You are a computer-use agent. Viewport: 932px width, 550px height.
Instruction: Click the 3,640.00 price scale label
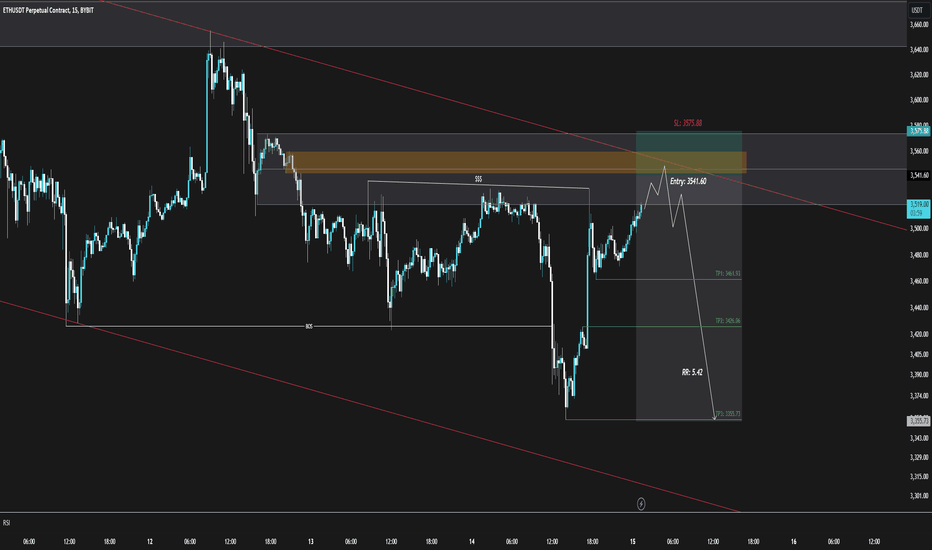pyautogui.click(x=919, y=49)
